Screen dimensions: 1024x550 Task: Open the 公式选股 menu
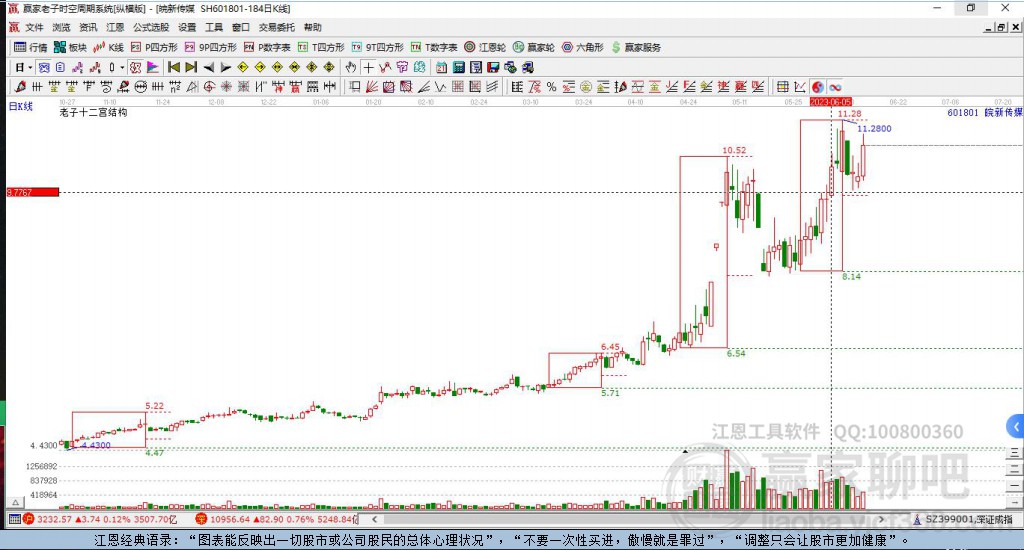click(x=151, y=27)
